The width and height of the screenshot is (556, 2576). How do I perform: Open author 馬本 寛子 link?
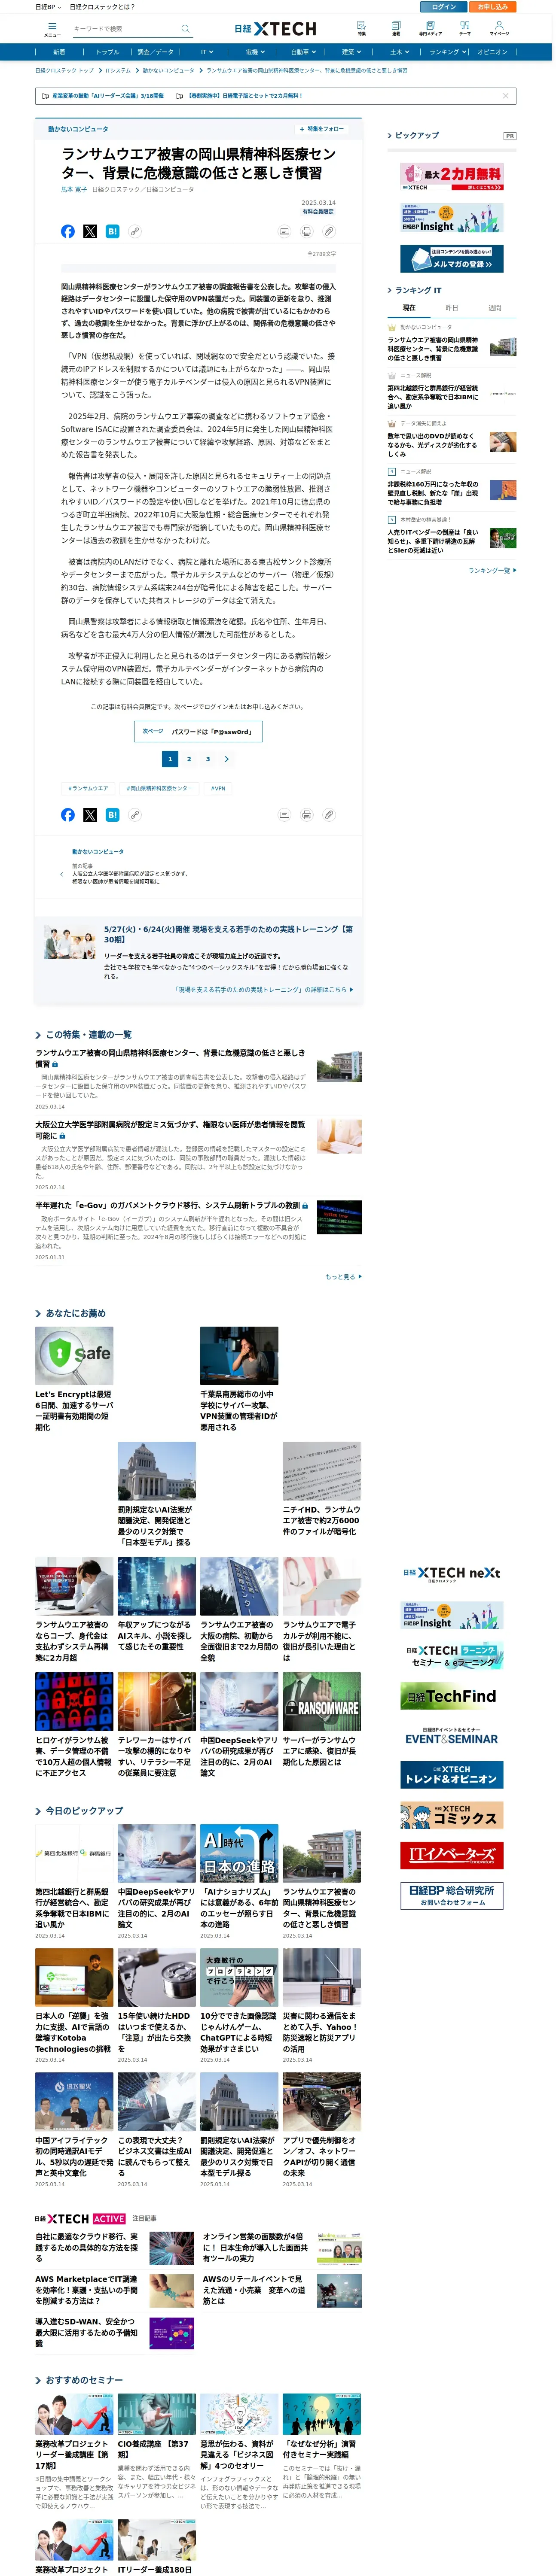tap(73, 189)
